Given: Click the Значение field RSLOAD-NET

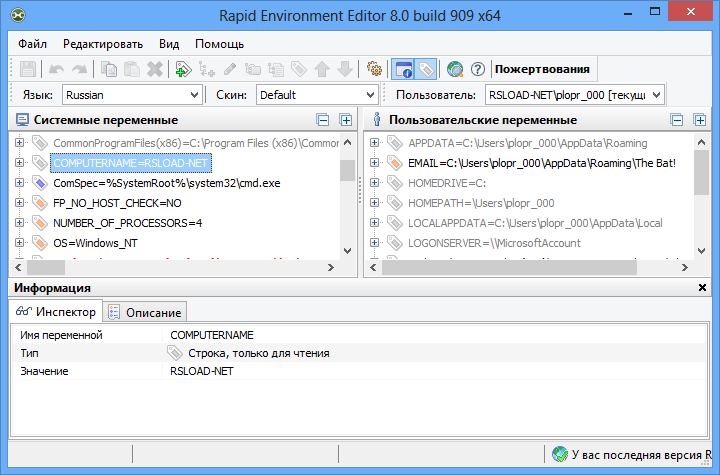Looking at the screenshot, I should pyautogui.click(x=202, y=371).
